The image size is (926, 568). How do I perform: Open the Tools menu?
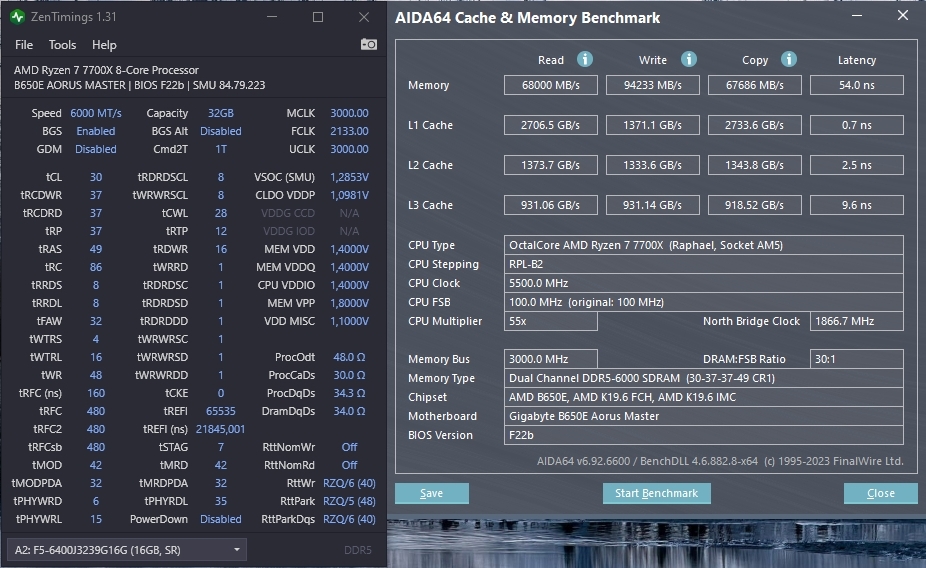pyautogui.click(x=62, y=45)
